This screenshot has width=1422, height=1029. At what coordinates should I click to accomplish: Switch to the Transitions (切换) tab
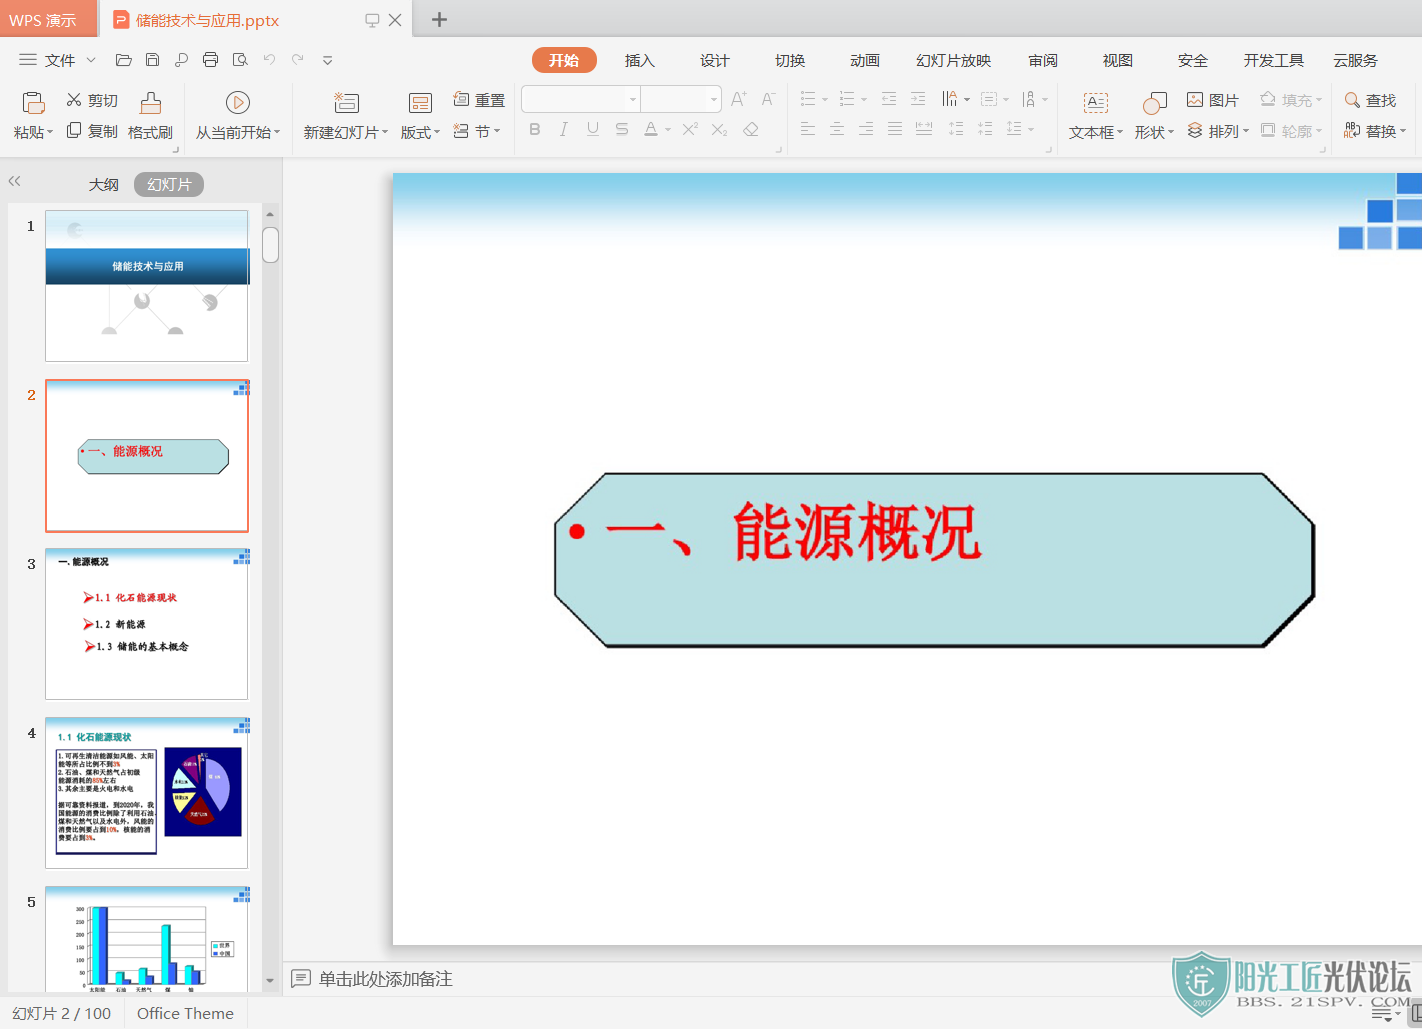790,60
